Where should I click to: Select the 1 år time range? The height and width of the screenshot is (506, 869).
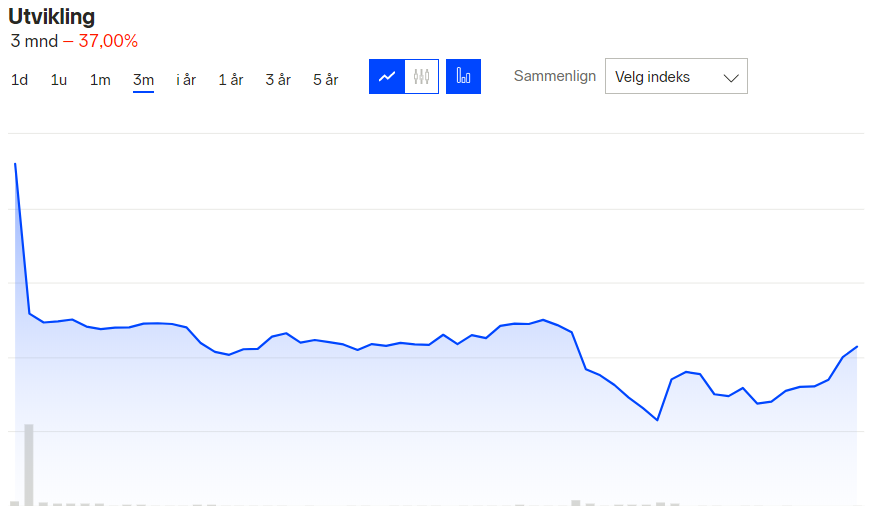pos(231,80)
